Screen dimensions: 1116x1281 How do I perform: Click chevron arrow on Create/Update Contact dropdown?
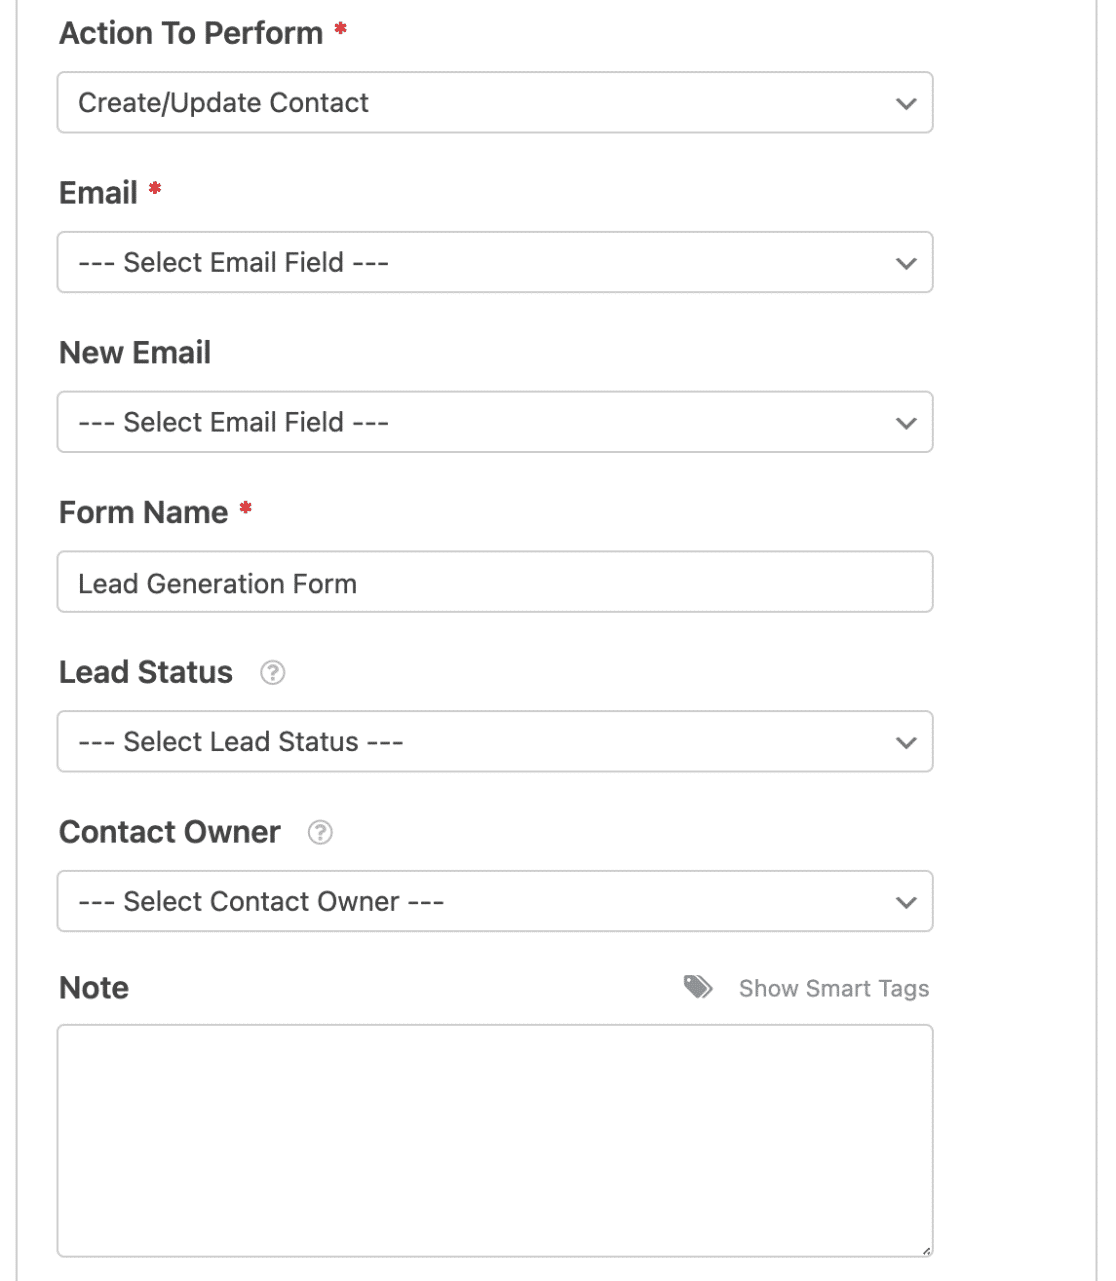click(x=906, y=104)
